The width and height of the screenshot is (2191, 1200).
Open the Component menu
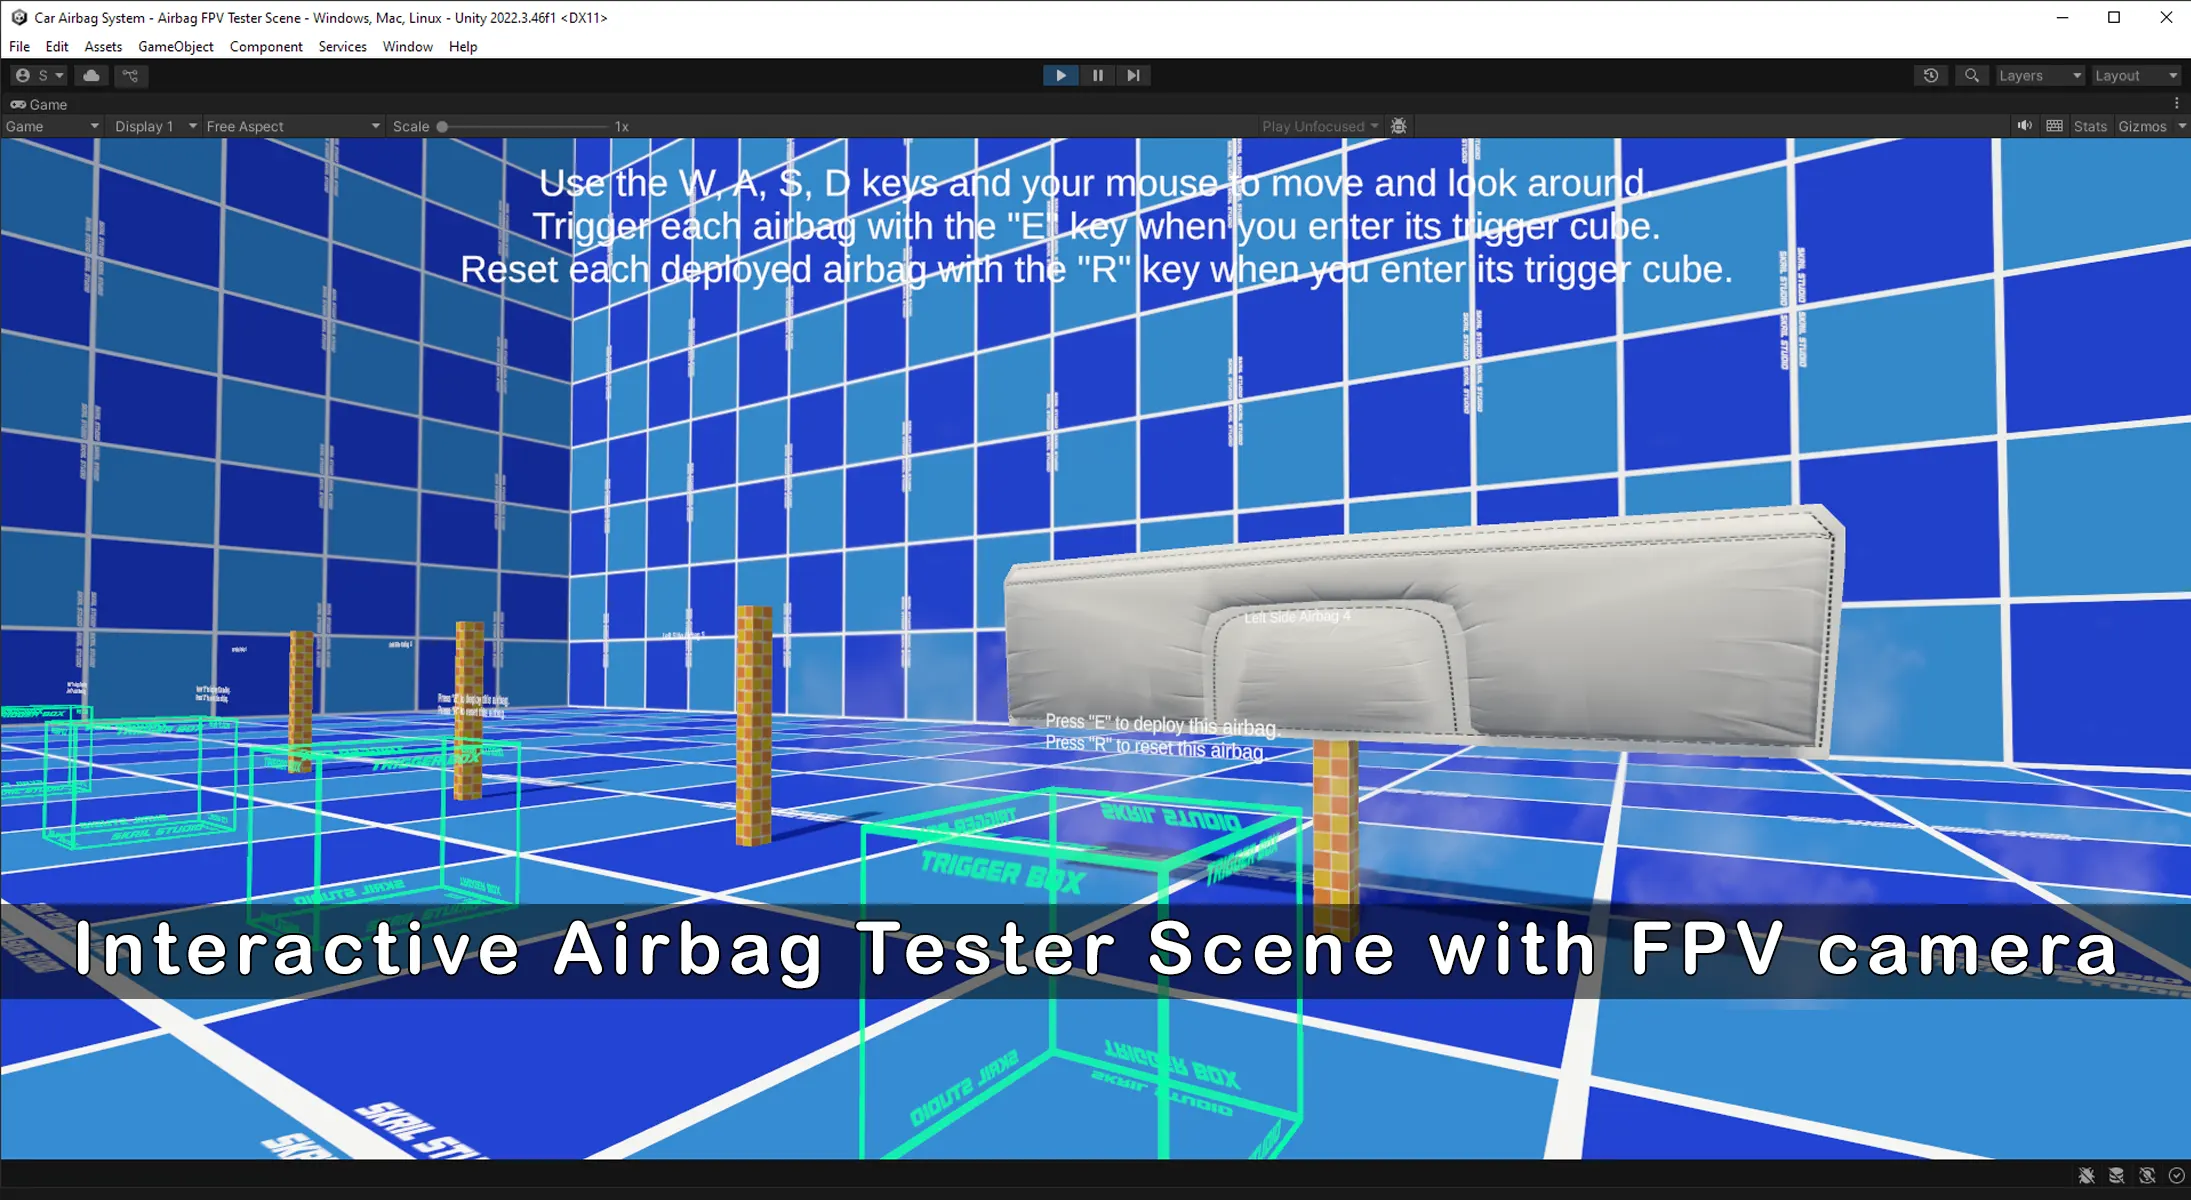(x=265, y=46)
